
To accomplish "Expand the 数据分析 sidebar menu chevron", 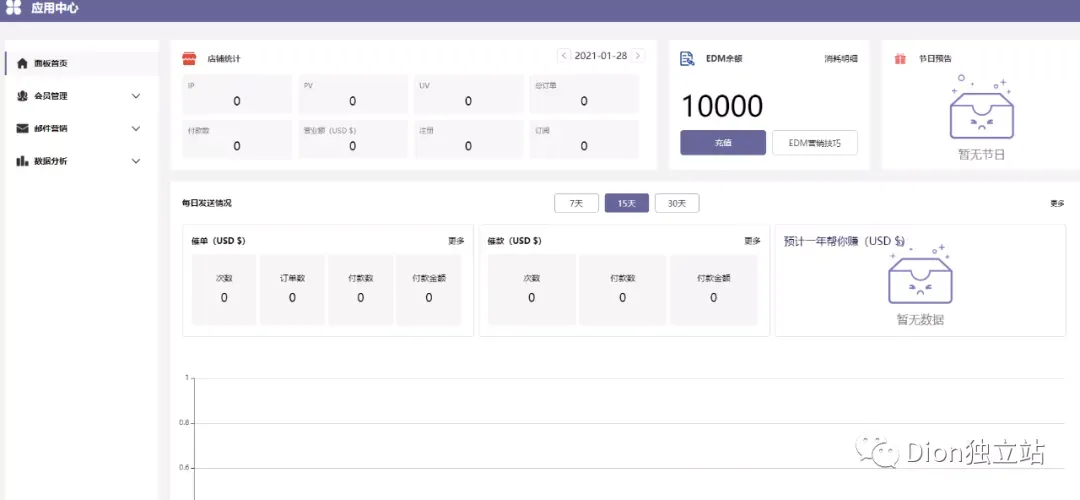I will [x=136, y=160].
